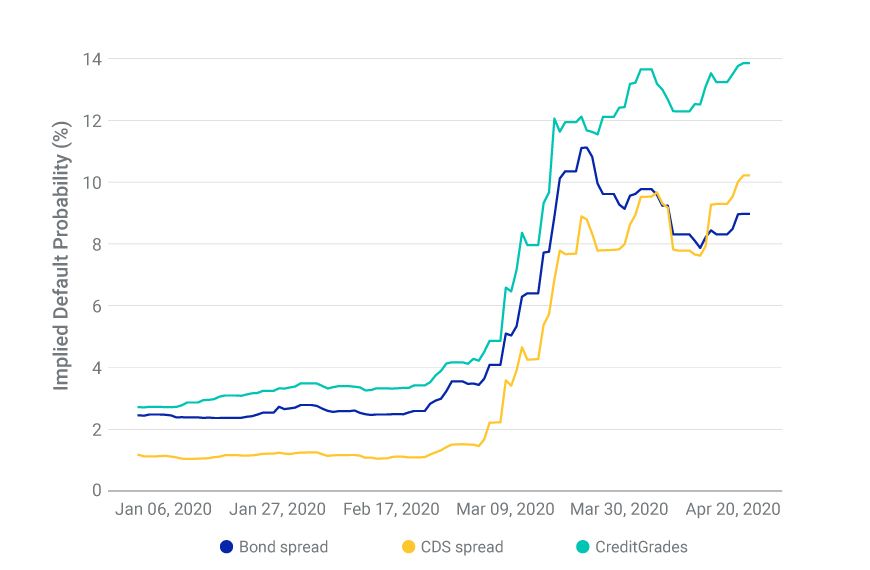Select the Apr 20, 2020 date label
Viewport: 870px width, 570px height.
click(x=731, y=509)
